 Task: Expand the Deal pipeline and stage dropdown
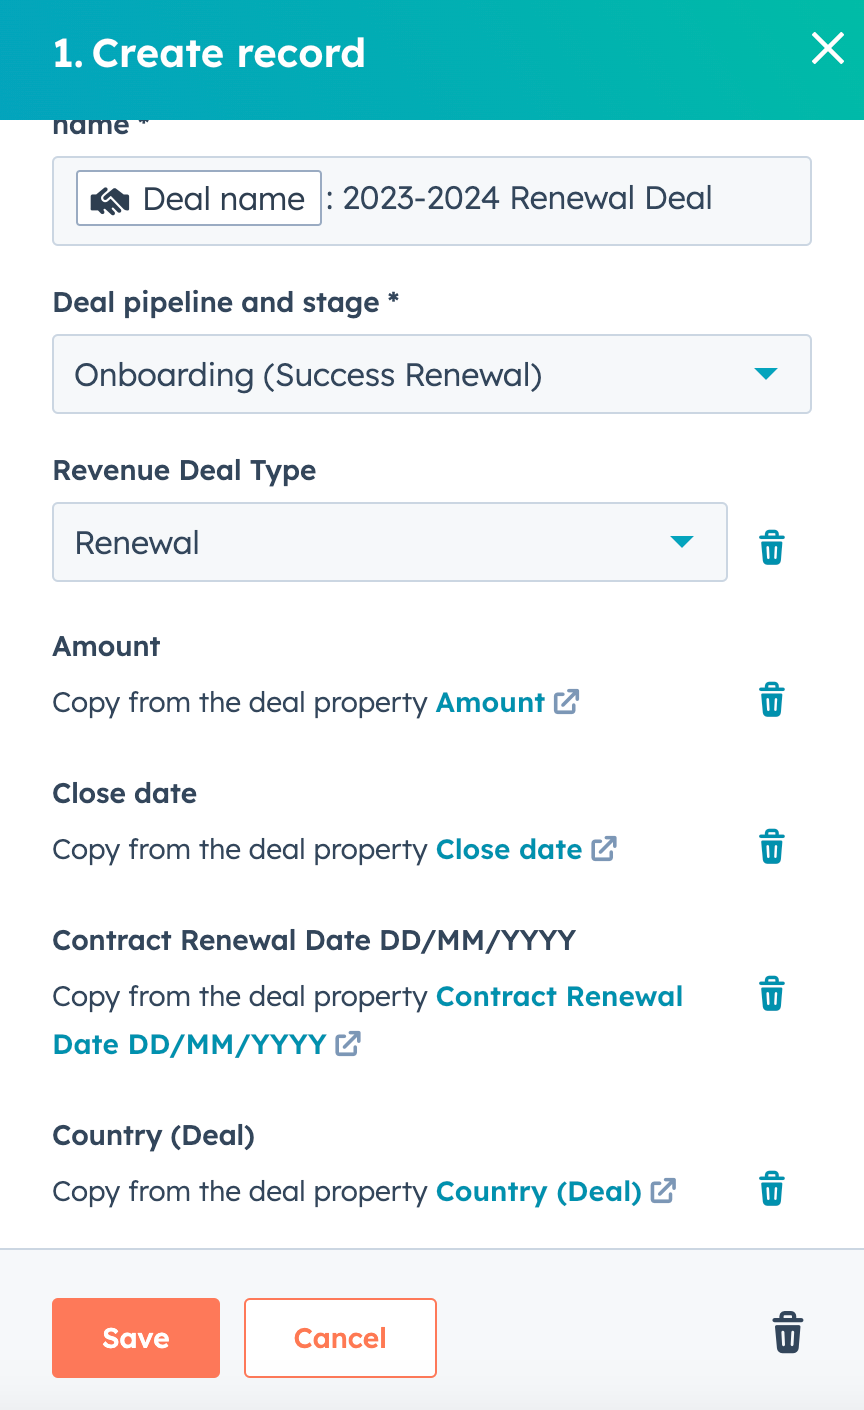click(431, 375)
